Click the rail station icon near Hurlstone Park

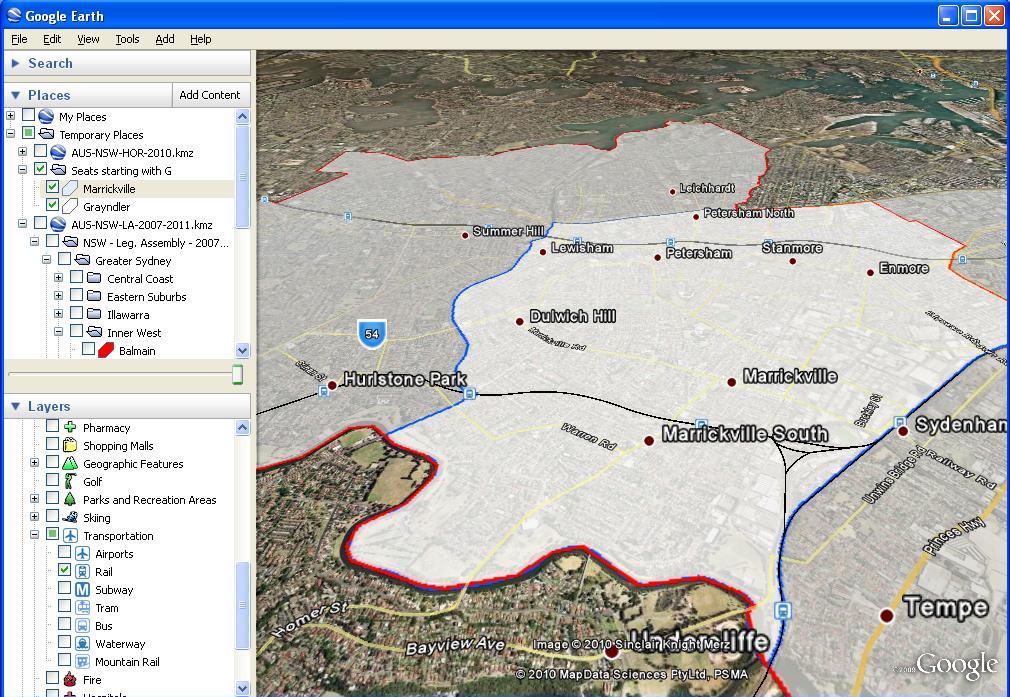click(324, 391)
